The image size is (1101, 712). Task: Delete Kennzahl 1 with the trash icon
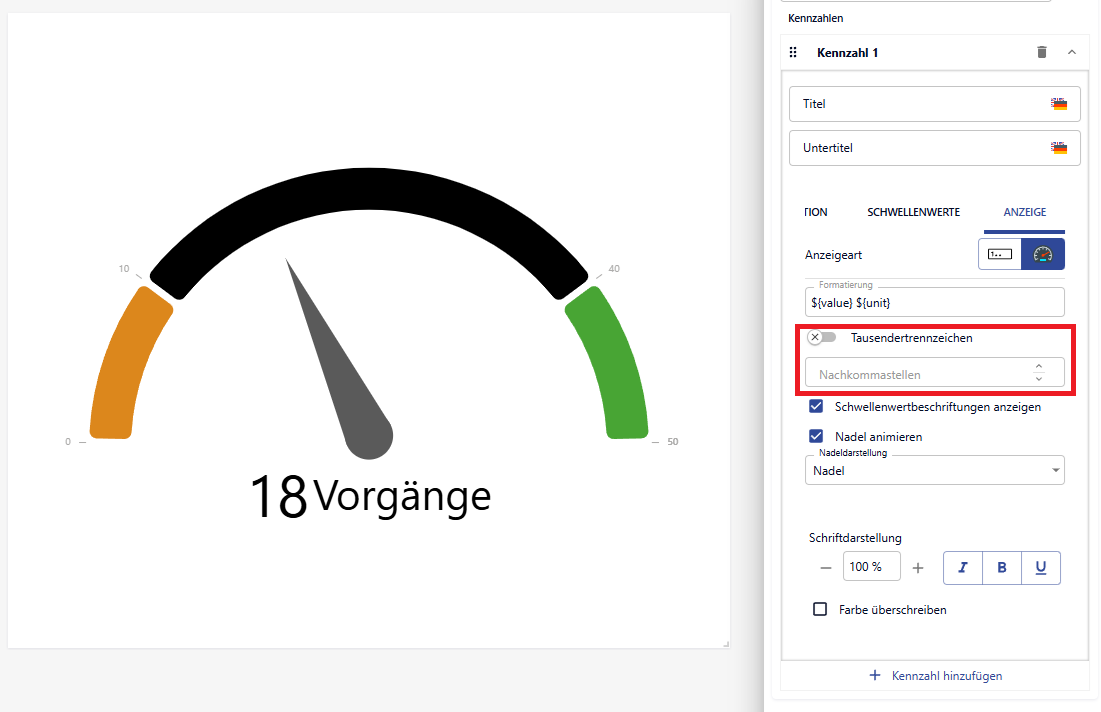coord(1042,52)
